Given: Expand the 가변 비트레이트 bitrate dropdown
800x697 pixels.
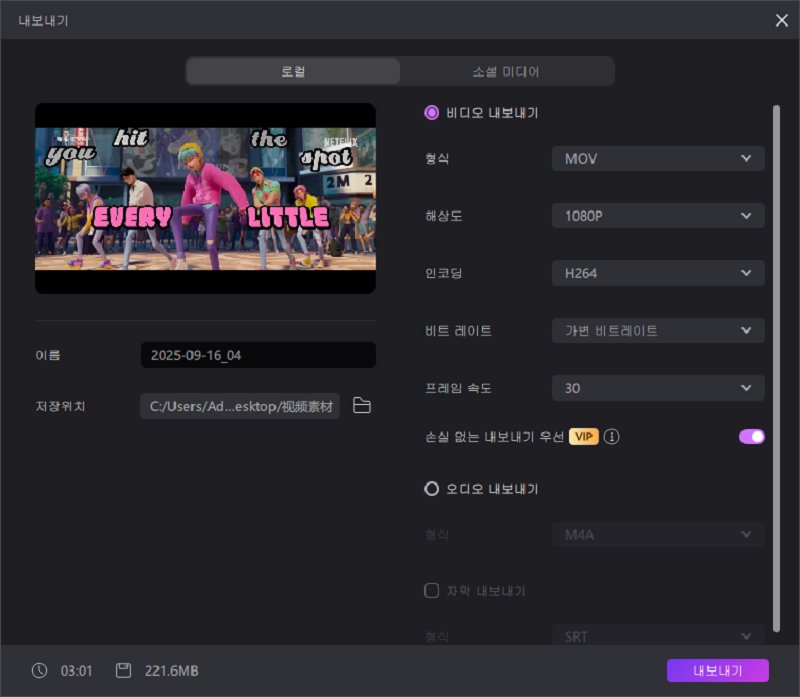Looking at the screenshot, I should click(658, 331).
